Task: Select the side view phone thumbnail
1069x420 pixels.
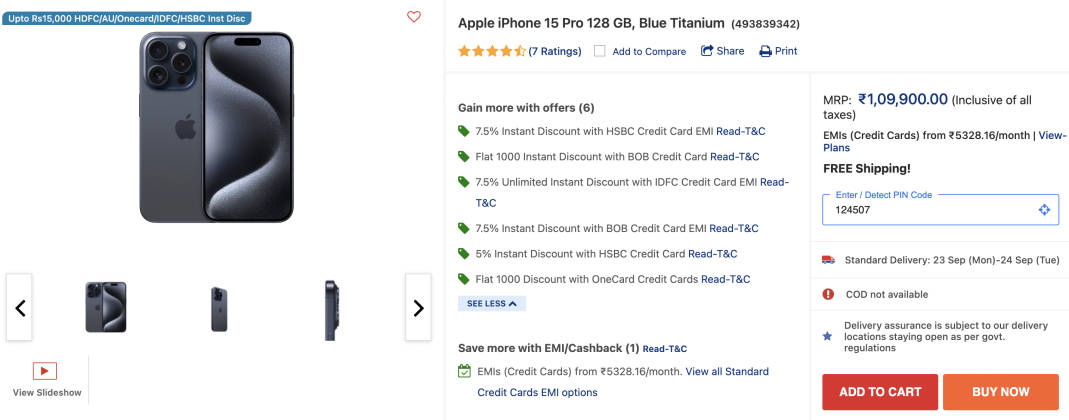Action: [331, 309]
